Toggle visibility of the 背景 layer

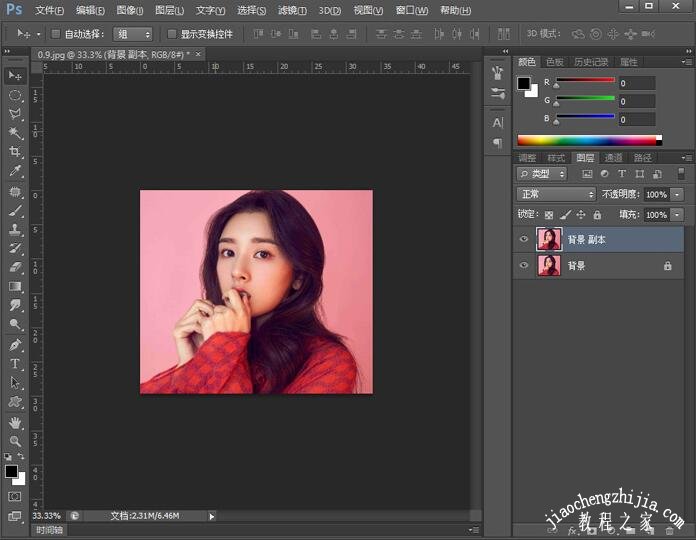coord(523,266)
